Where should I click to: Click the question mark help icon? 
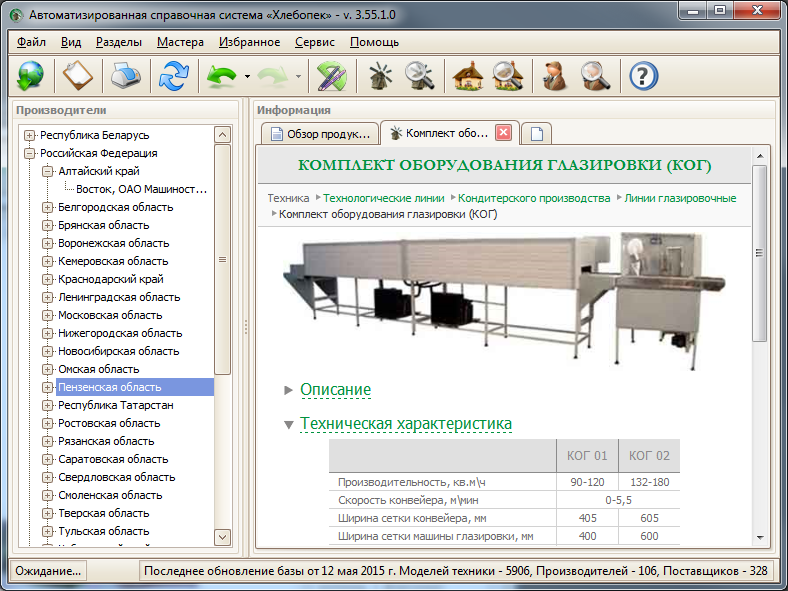[x=643, y=76]
